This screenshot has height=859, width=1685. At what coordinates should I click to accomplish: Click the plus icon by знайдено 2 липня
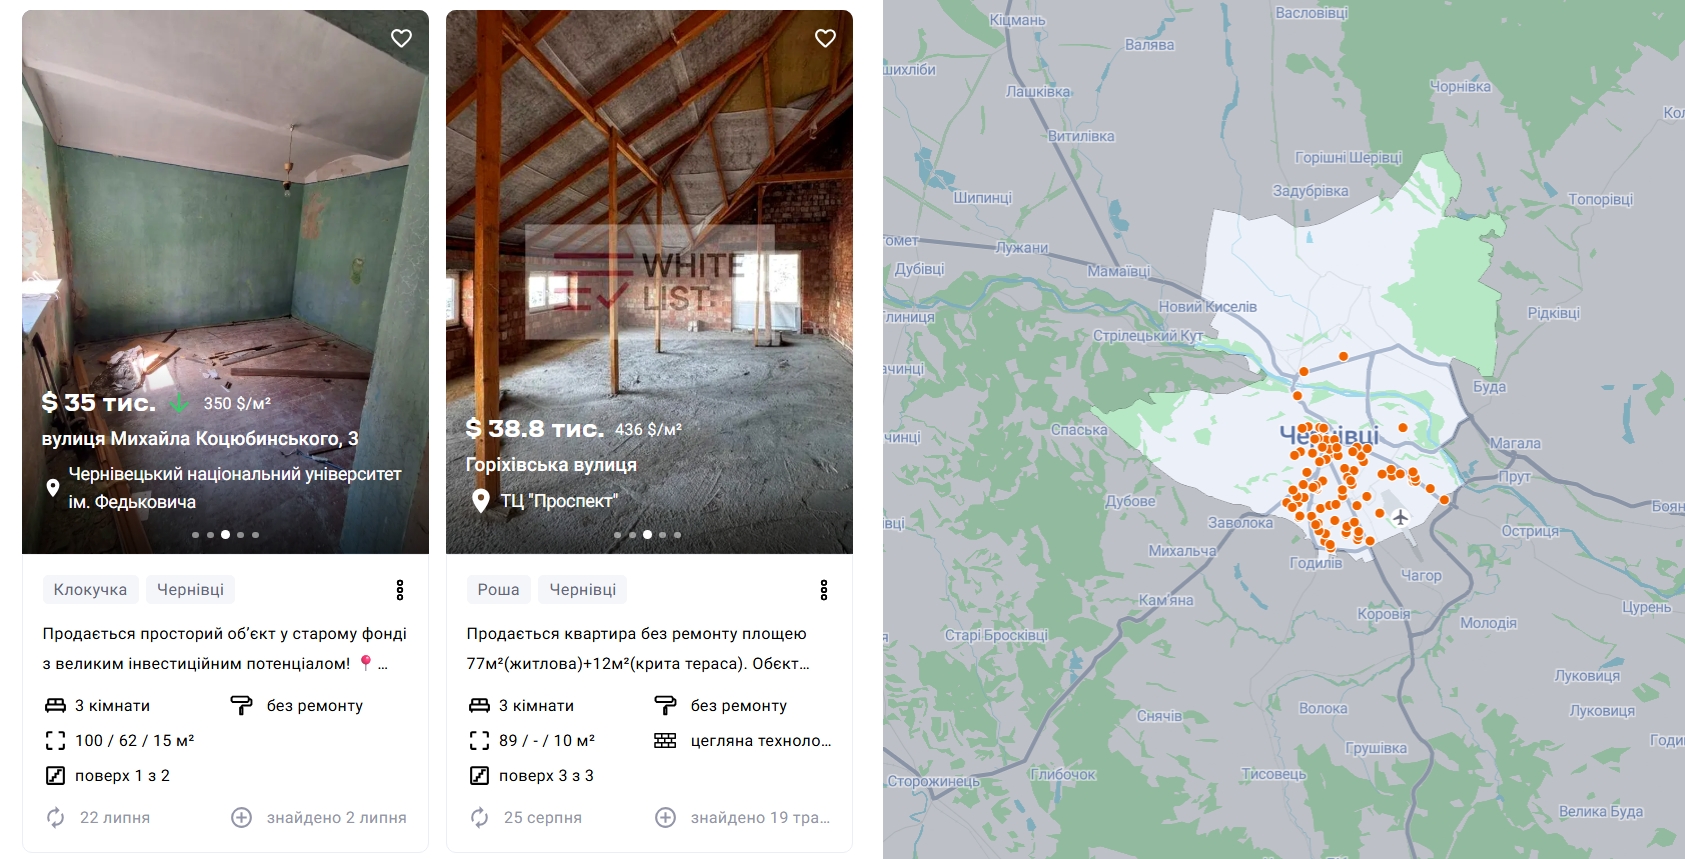(x=242, y=818)
